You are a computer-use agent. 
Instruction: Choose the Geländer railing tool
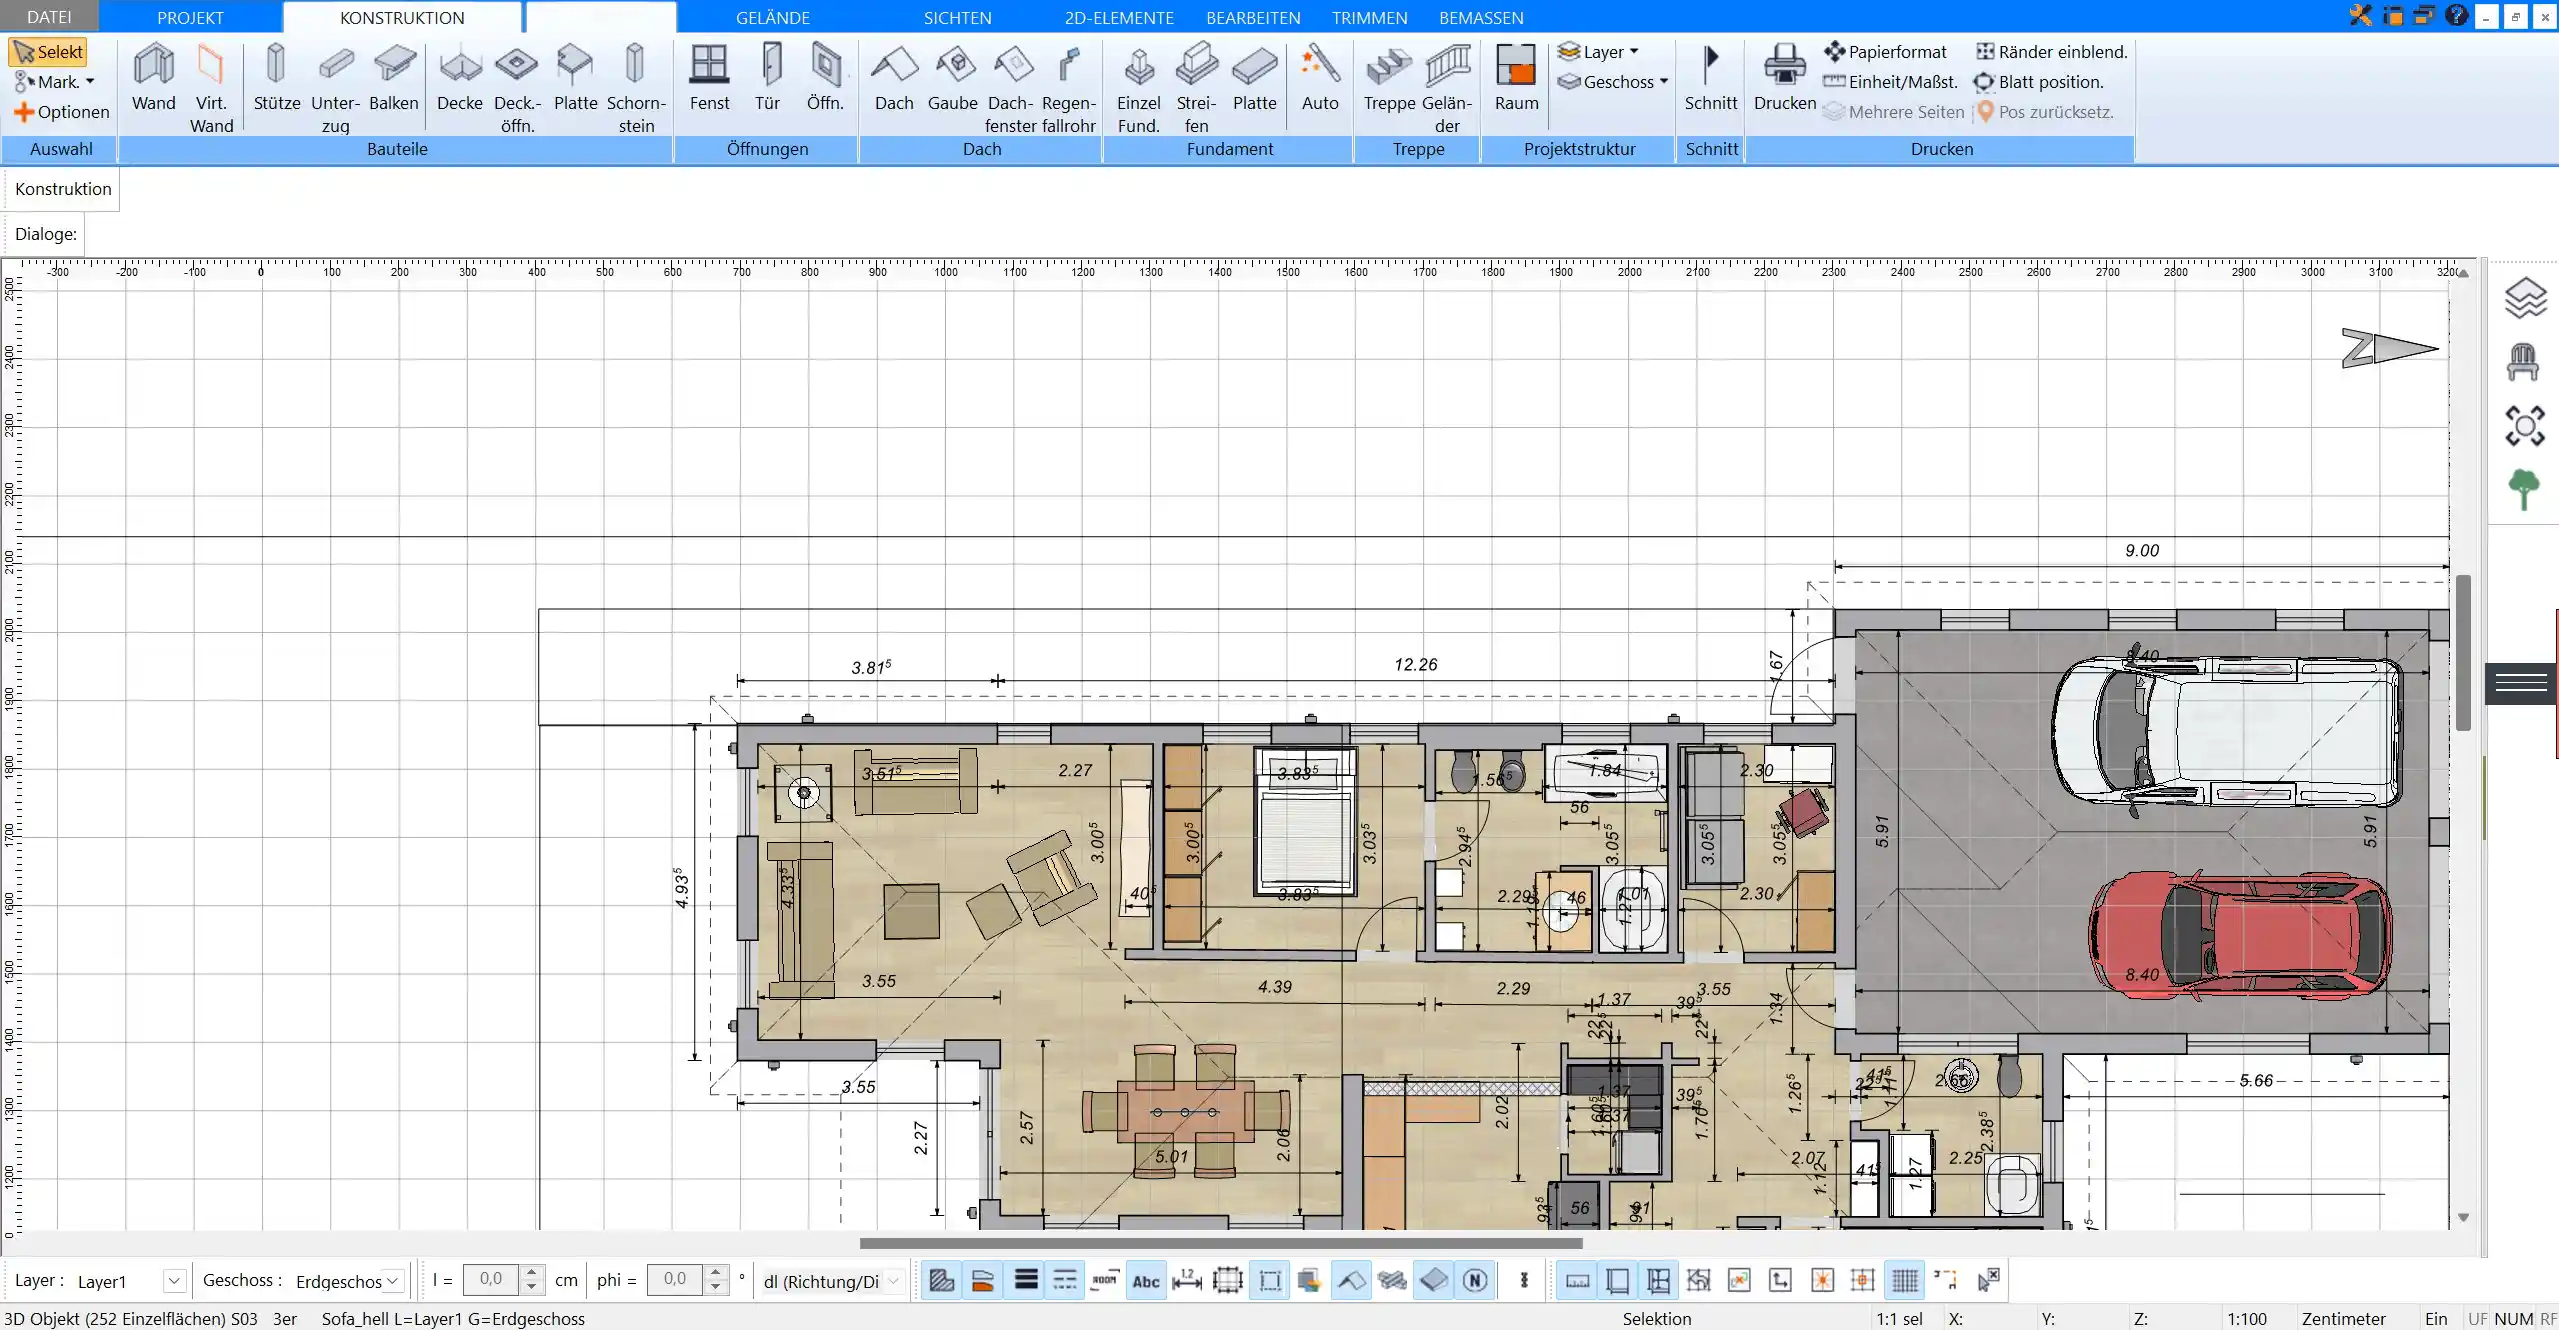click(x=1447, y=88)
